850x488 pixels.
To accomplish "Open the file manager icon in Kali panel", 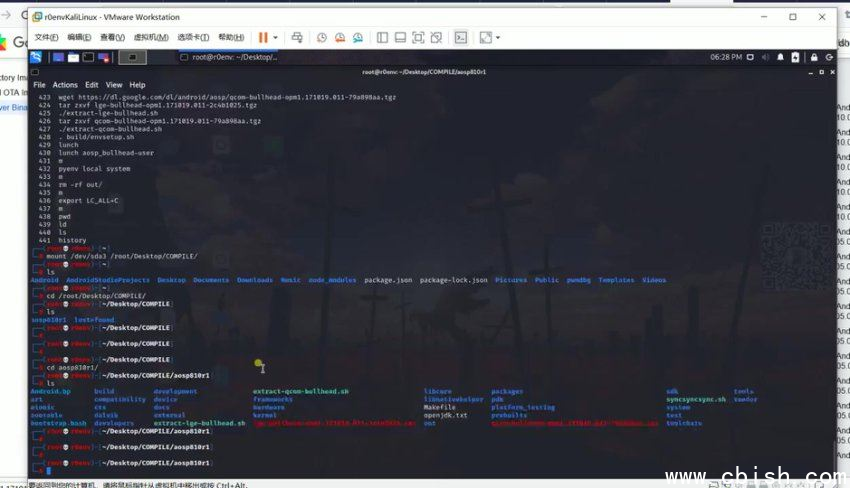I will [73, 57].
